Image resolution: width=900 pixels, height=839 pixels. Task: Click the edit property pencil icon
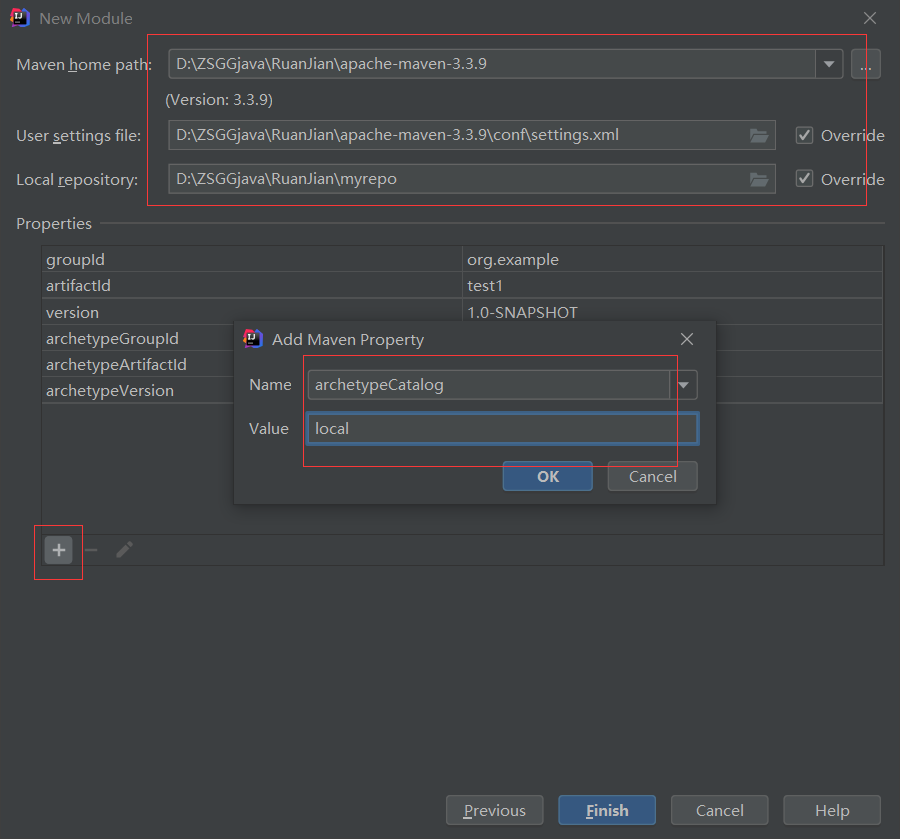point(124,550)
